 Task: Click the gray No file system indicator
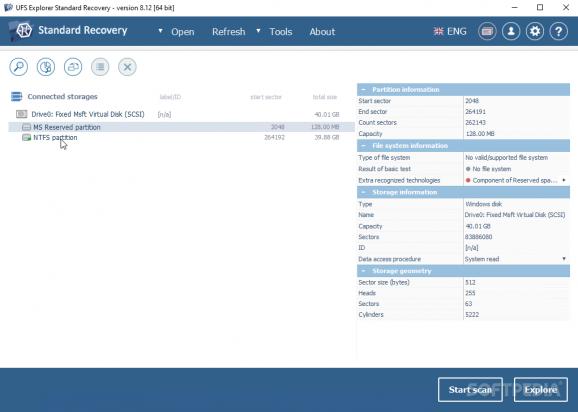coord(468,169)
